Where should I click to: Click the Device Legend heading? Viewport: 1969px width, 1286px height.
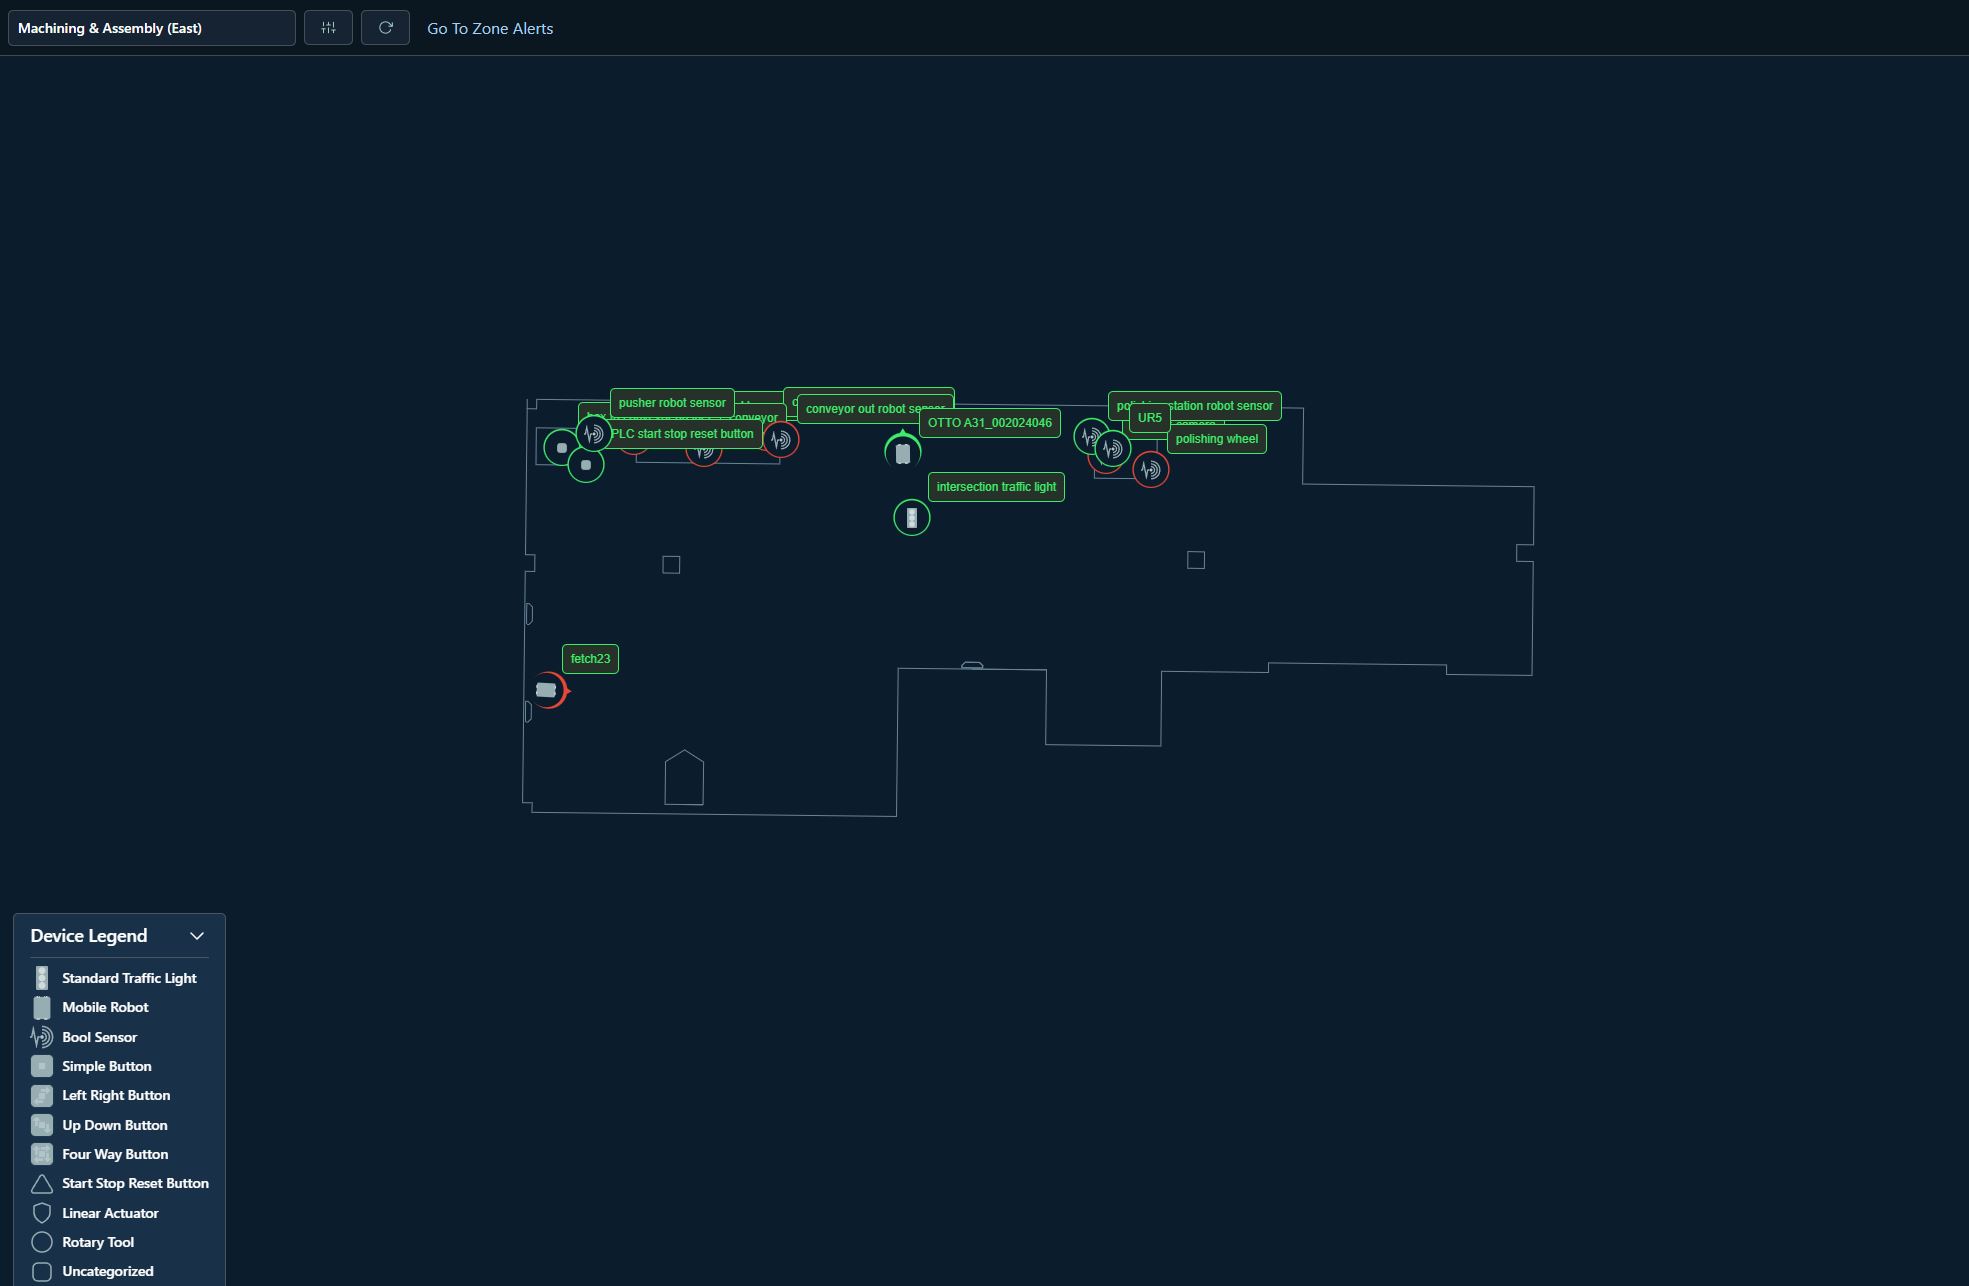click(89, 936)
